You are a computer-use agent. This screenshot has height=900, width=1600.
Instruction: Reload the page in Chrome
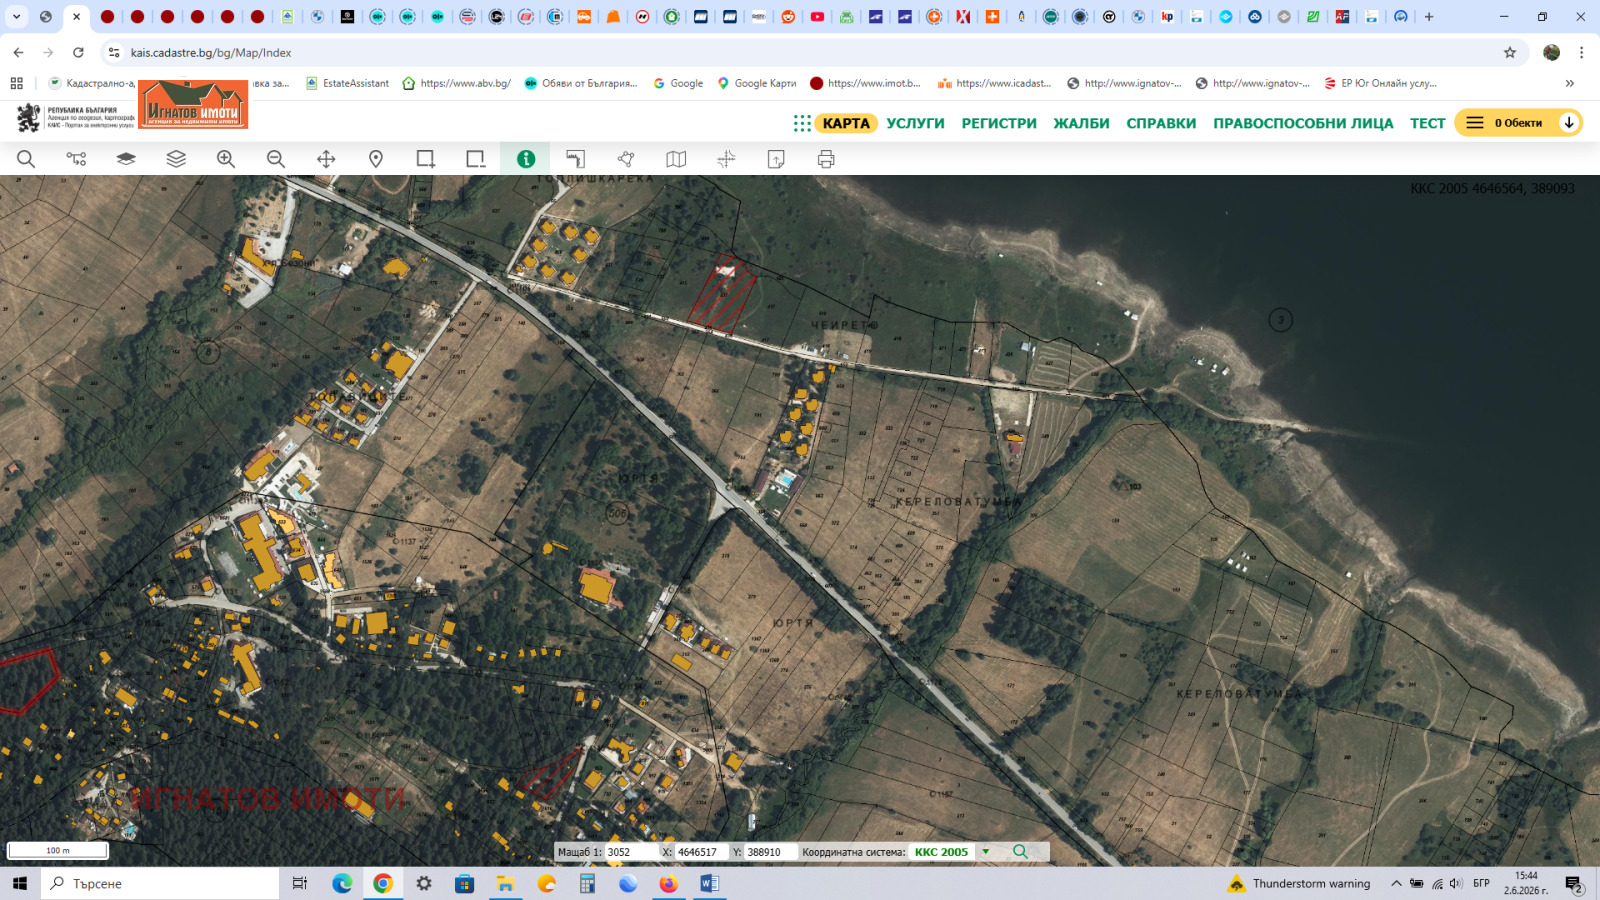coord(78,52)
